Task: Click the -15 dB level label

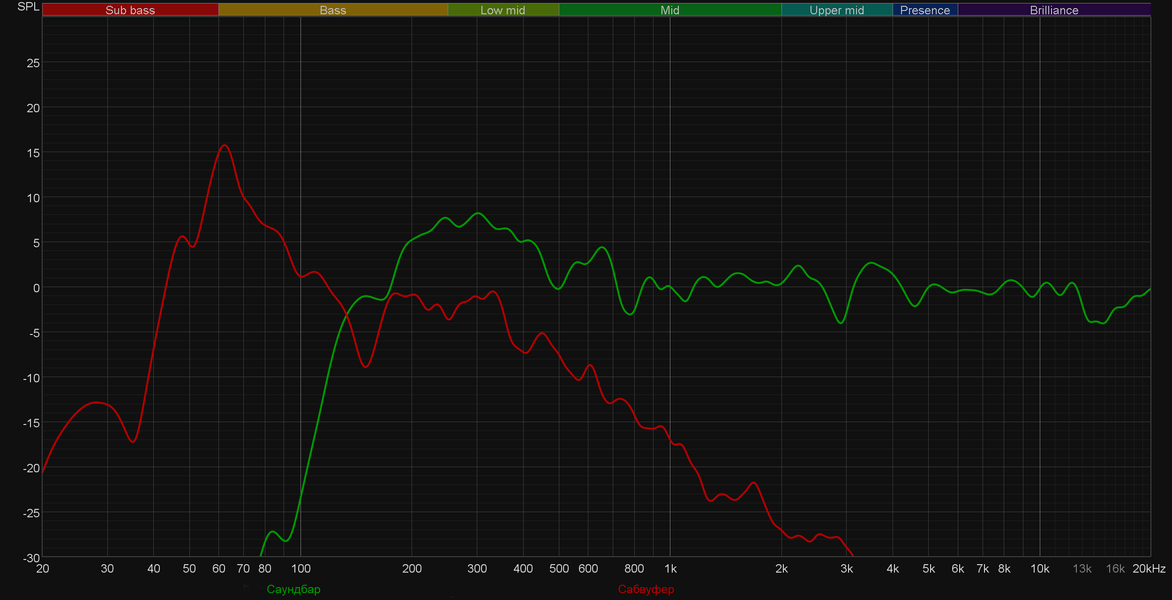Action: (x=30, y=423)
